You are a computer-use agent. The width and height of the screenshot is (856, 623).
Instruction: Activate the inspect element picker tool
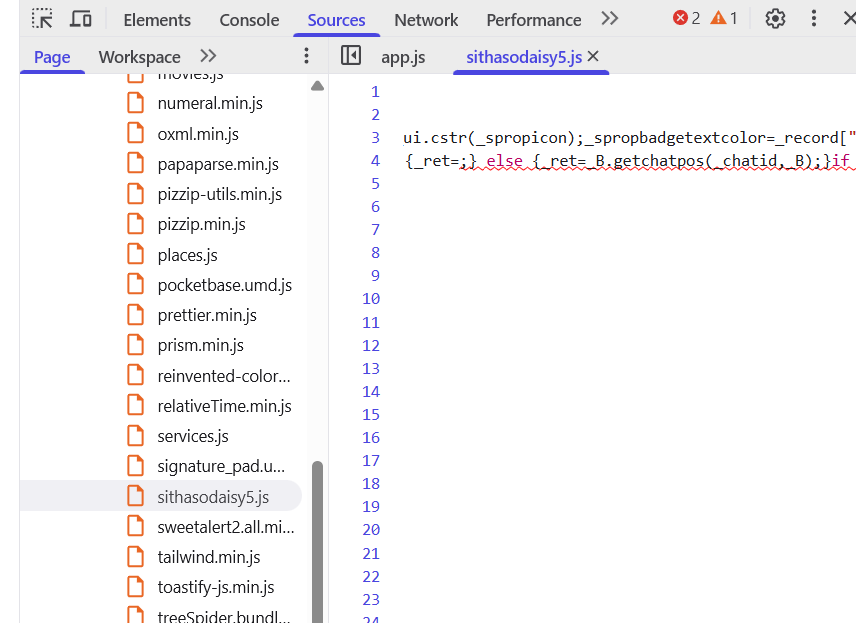(41, 18)
